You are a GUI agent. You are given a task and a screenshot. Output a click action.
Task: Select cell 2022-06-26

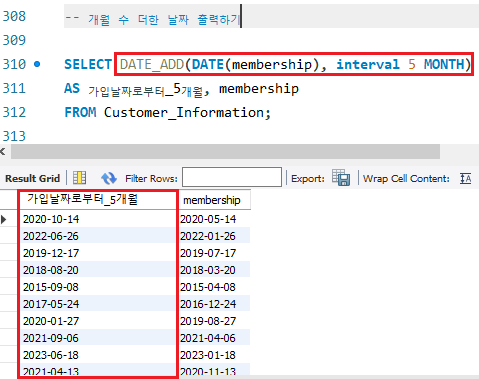[97, 236]
